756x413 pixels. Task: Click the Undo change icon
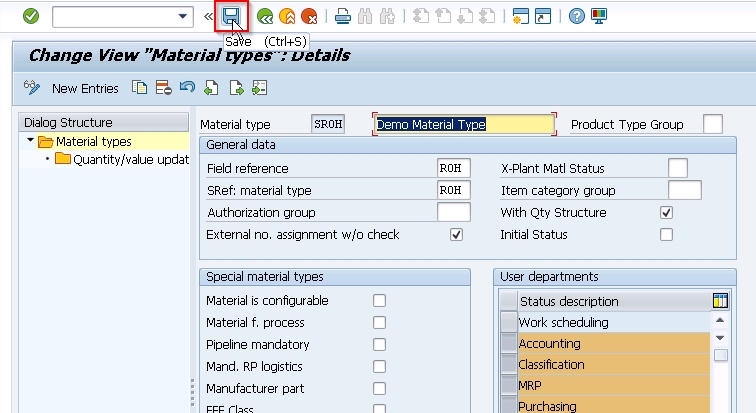[186, 88]
